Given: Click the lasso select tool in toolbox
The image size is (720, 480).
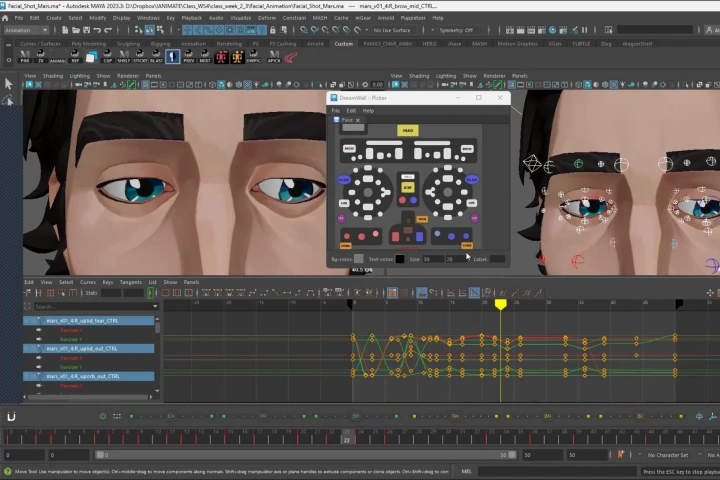Looking at the screenshot, I should (8, 101).
